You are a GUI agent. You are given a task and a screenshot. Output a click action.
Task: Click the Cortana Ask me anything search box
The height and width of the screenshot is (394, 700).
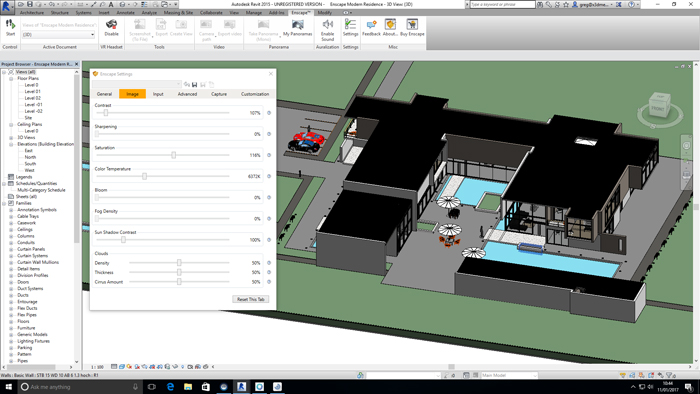click(79, 387)
